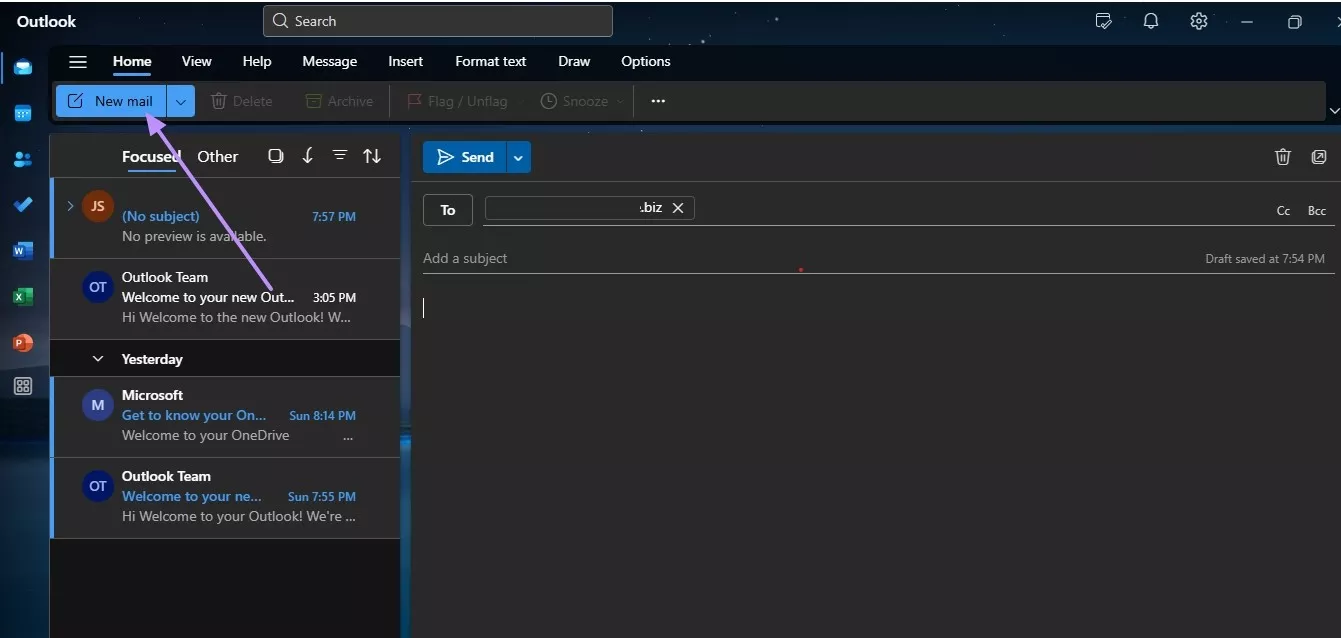Sort the message list
The width and height of the screenshot is (1341, 638).
[x=372, y=156]
